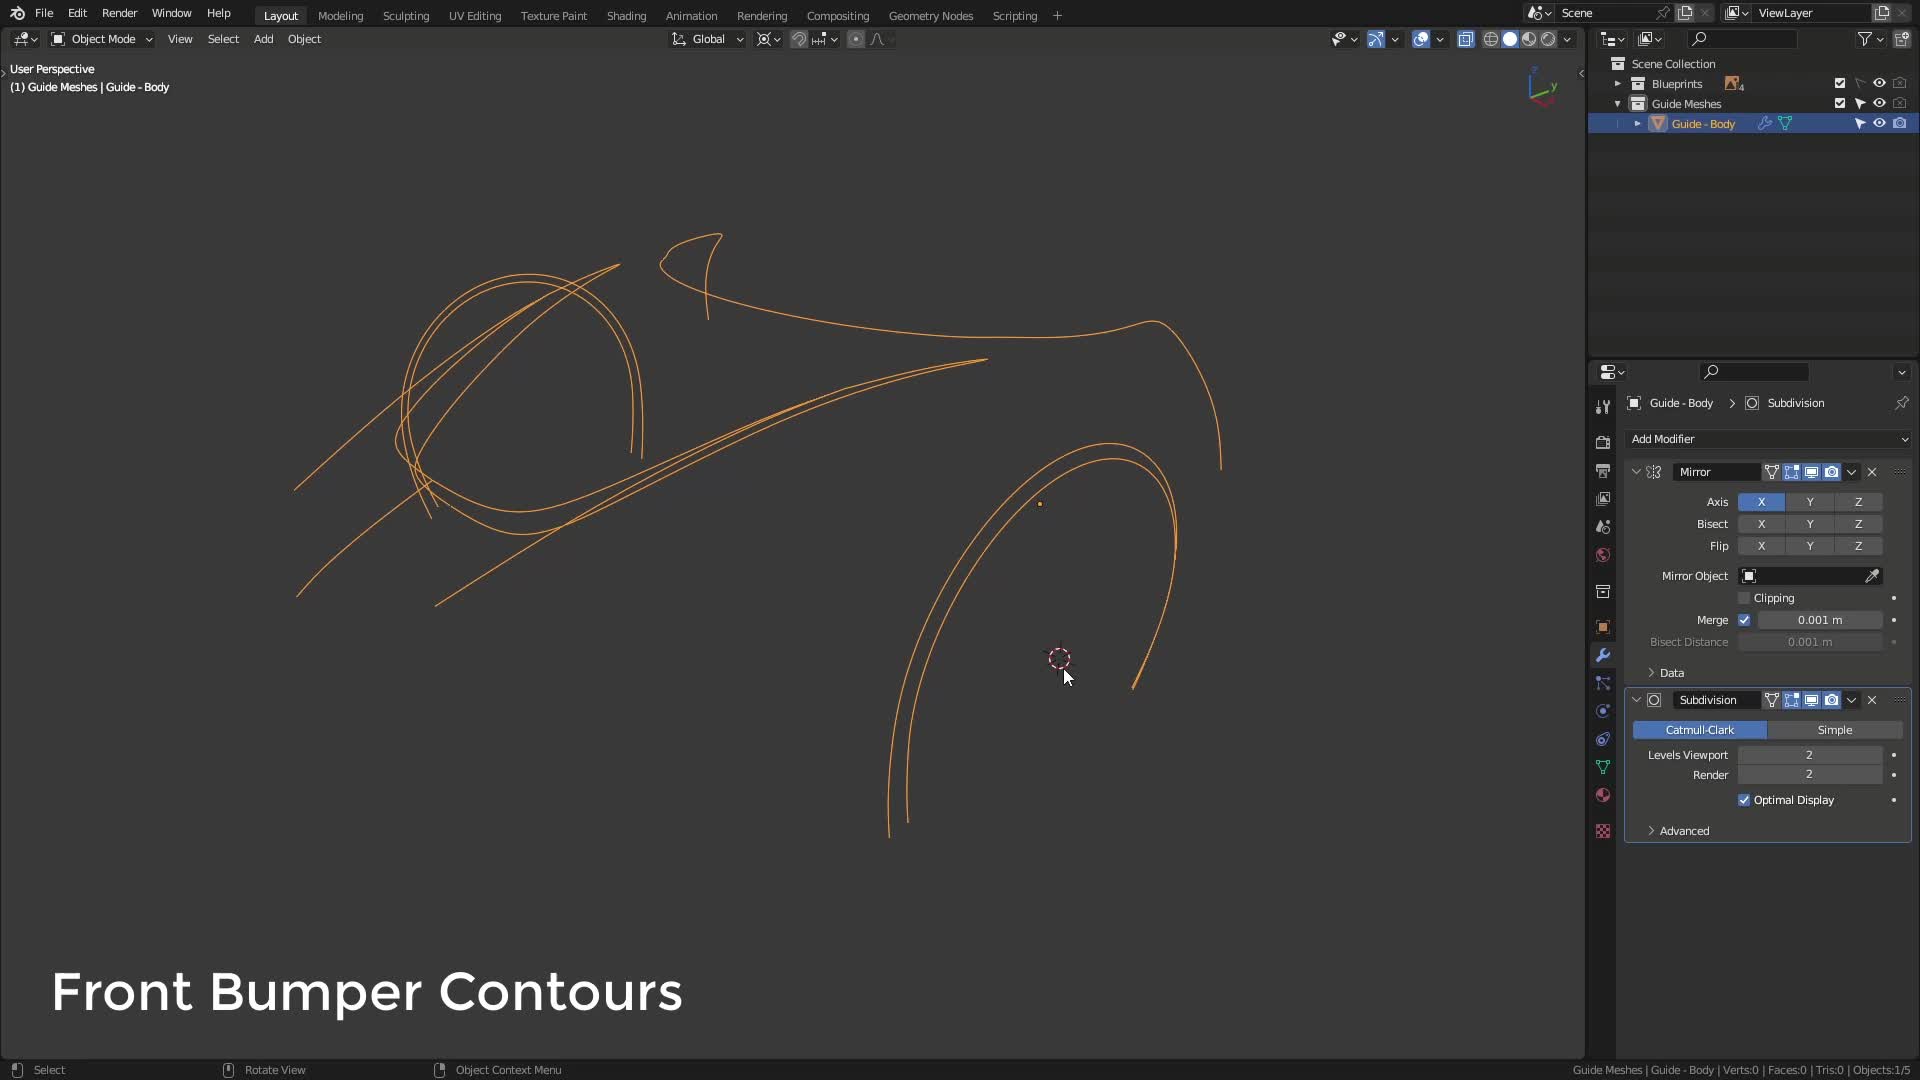Viewport: 1920px width, 1080px height.
Task: Switch to the Sculpting workspace tab
Action: (406, 15)
